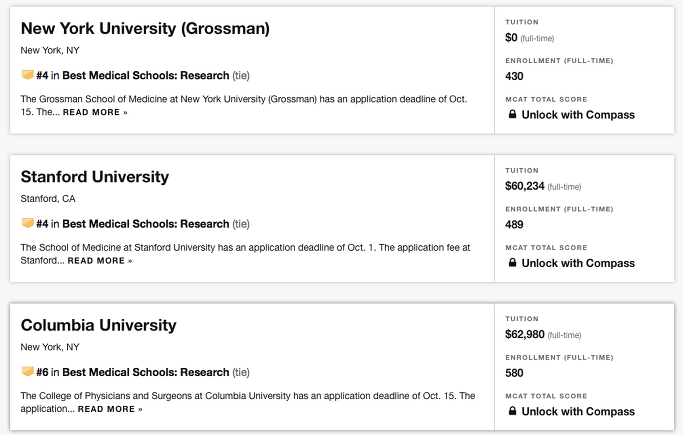Select the Columbia enrollment number 580

(x=514, y=373)
